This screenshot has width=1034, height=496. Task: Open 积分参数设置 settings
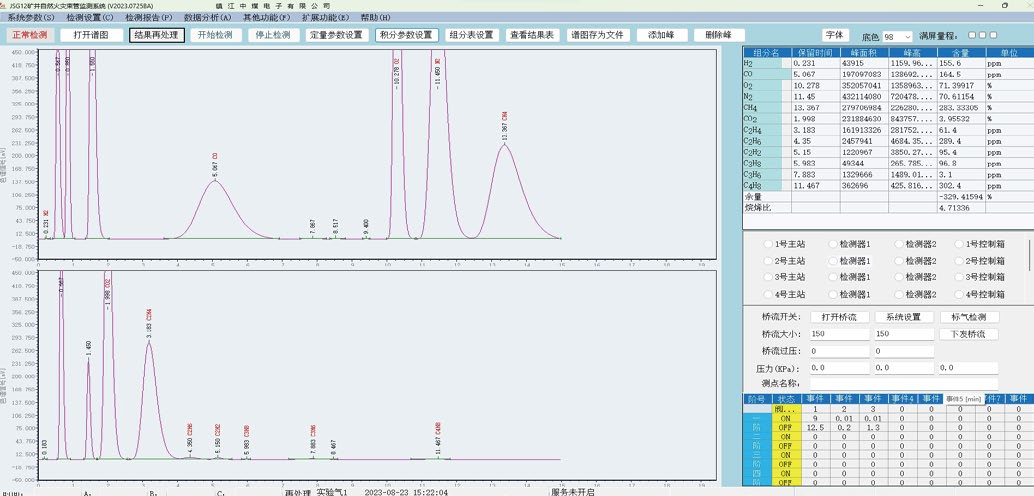point(406,35)
